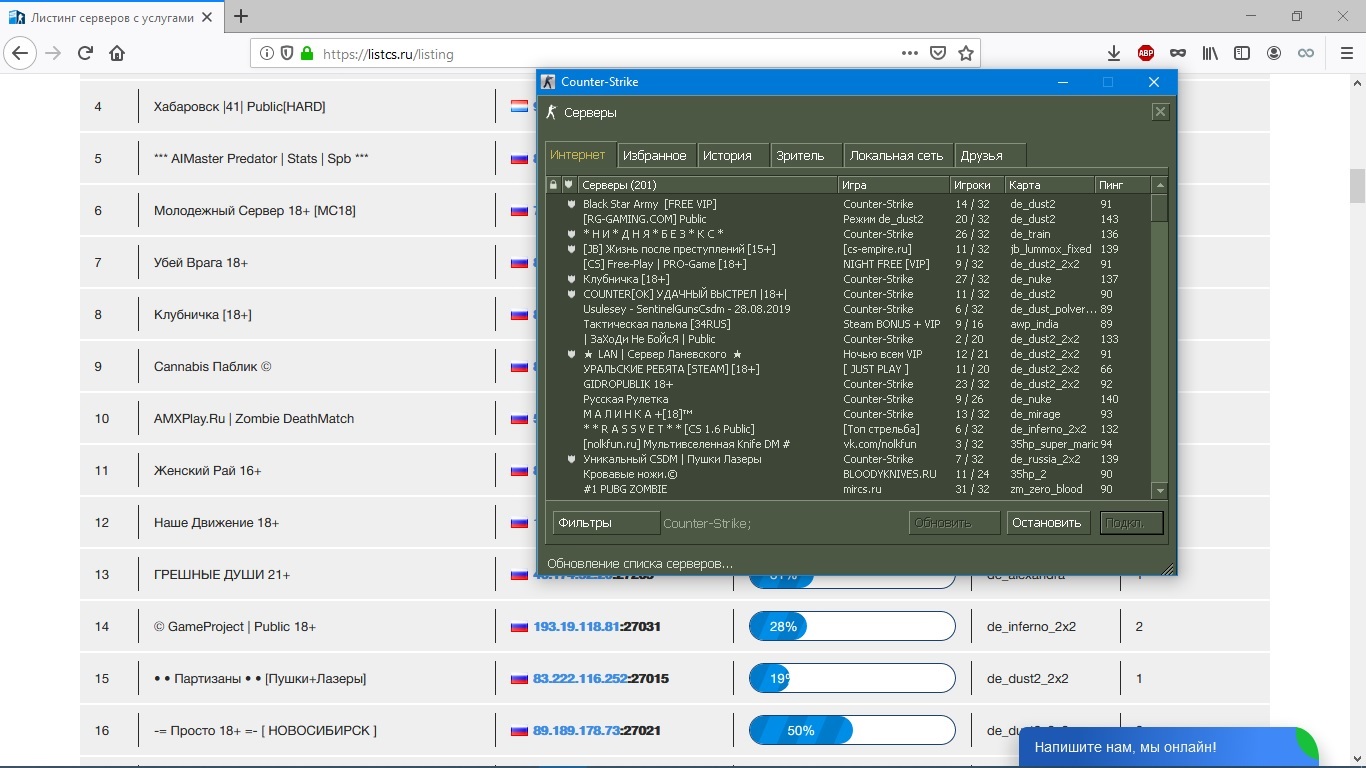Click the browser Back arrow

coord(21,53)
